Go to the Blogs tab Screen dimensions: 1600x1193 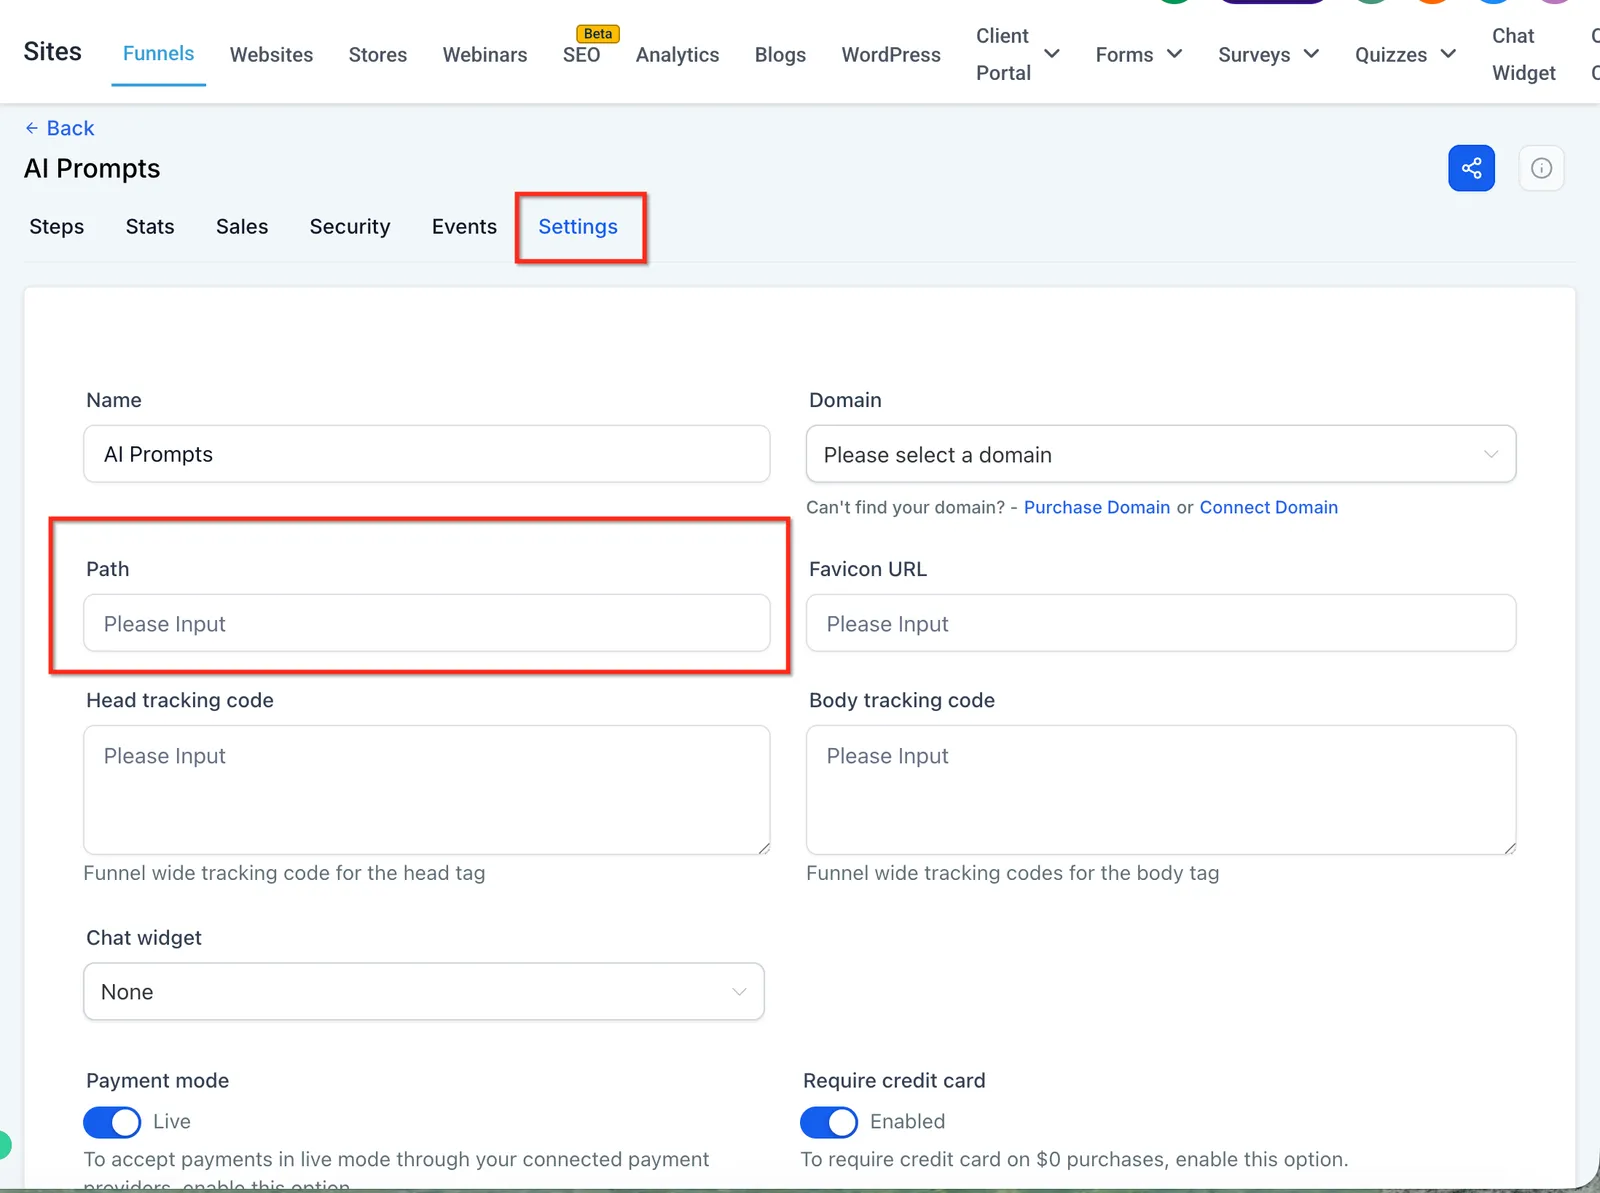tap(780, 54)
